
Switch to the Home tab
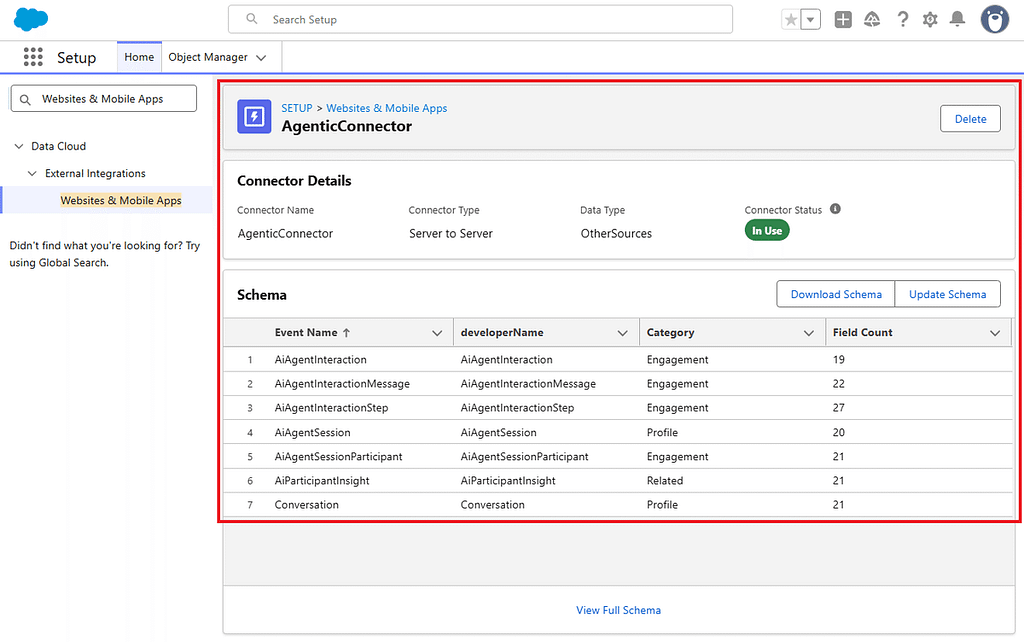point(139,57)
